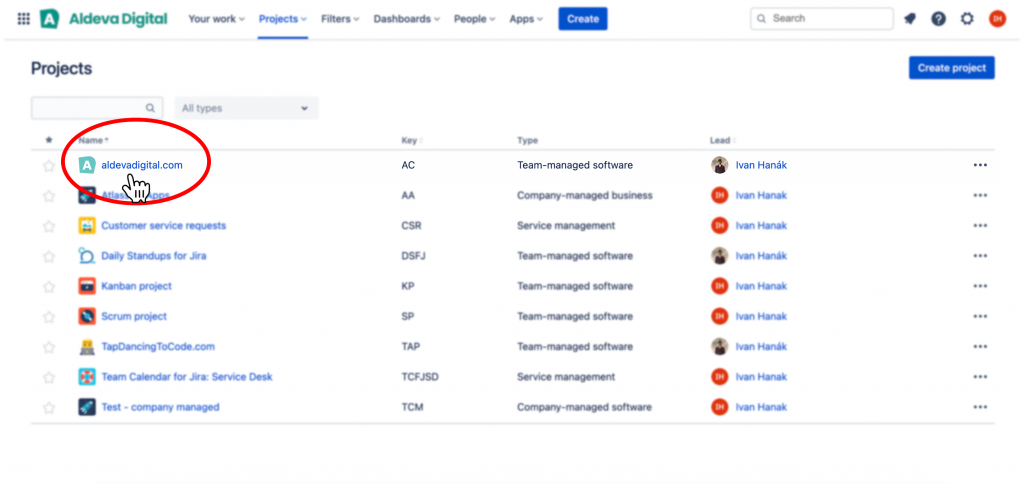1024x484 pixels.
Task: Open more actions for Customer service requests
Action: (980, 226)
